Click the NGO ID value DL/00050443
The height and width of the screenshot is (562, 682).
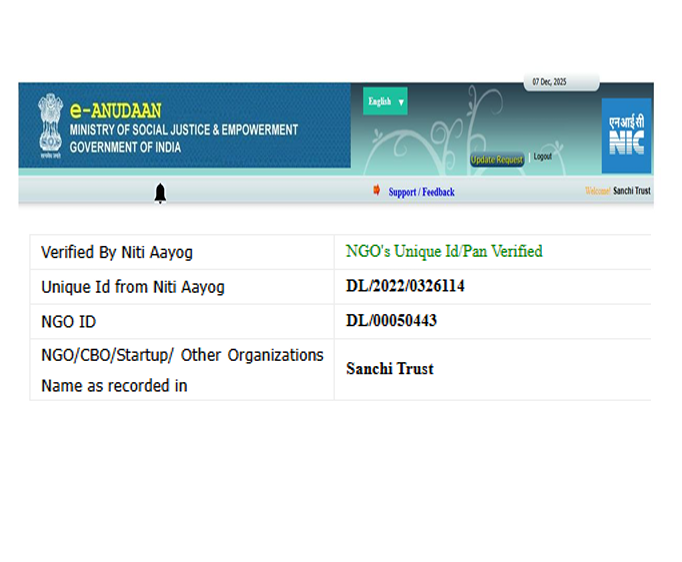click(391, 321)
